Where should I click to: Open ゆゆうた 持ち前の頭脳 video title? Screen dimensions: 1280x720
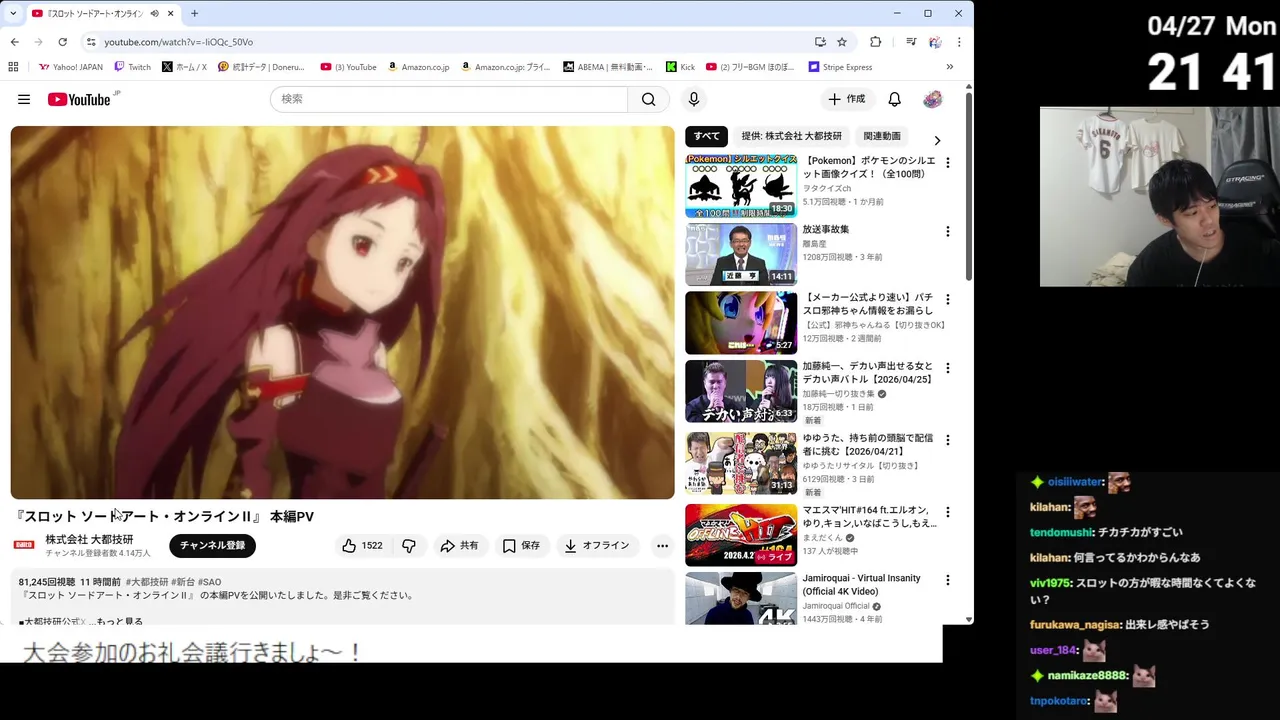pos(868,445)
